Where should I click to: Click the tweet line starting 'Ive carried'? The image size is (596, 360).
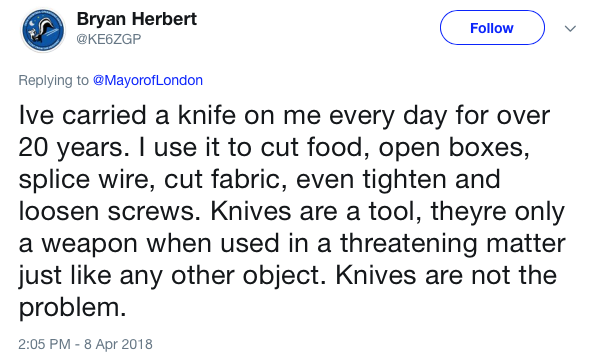point(284,116)
